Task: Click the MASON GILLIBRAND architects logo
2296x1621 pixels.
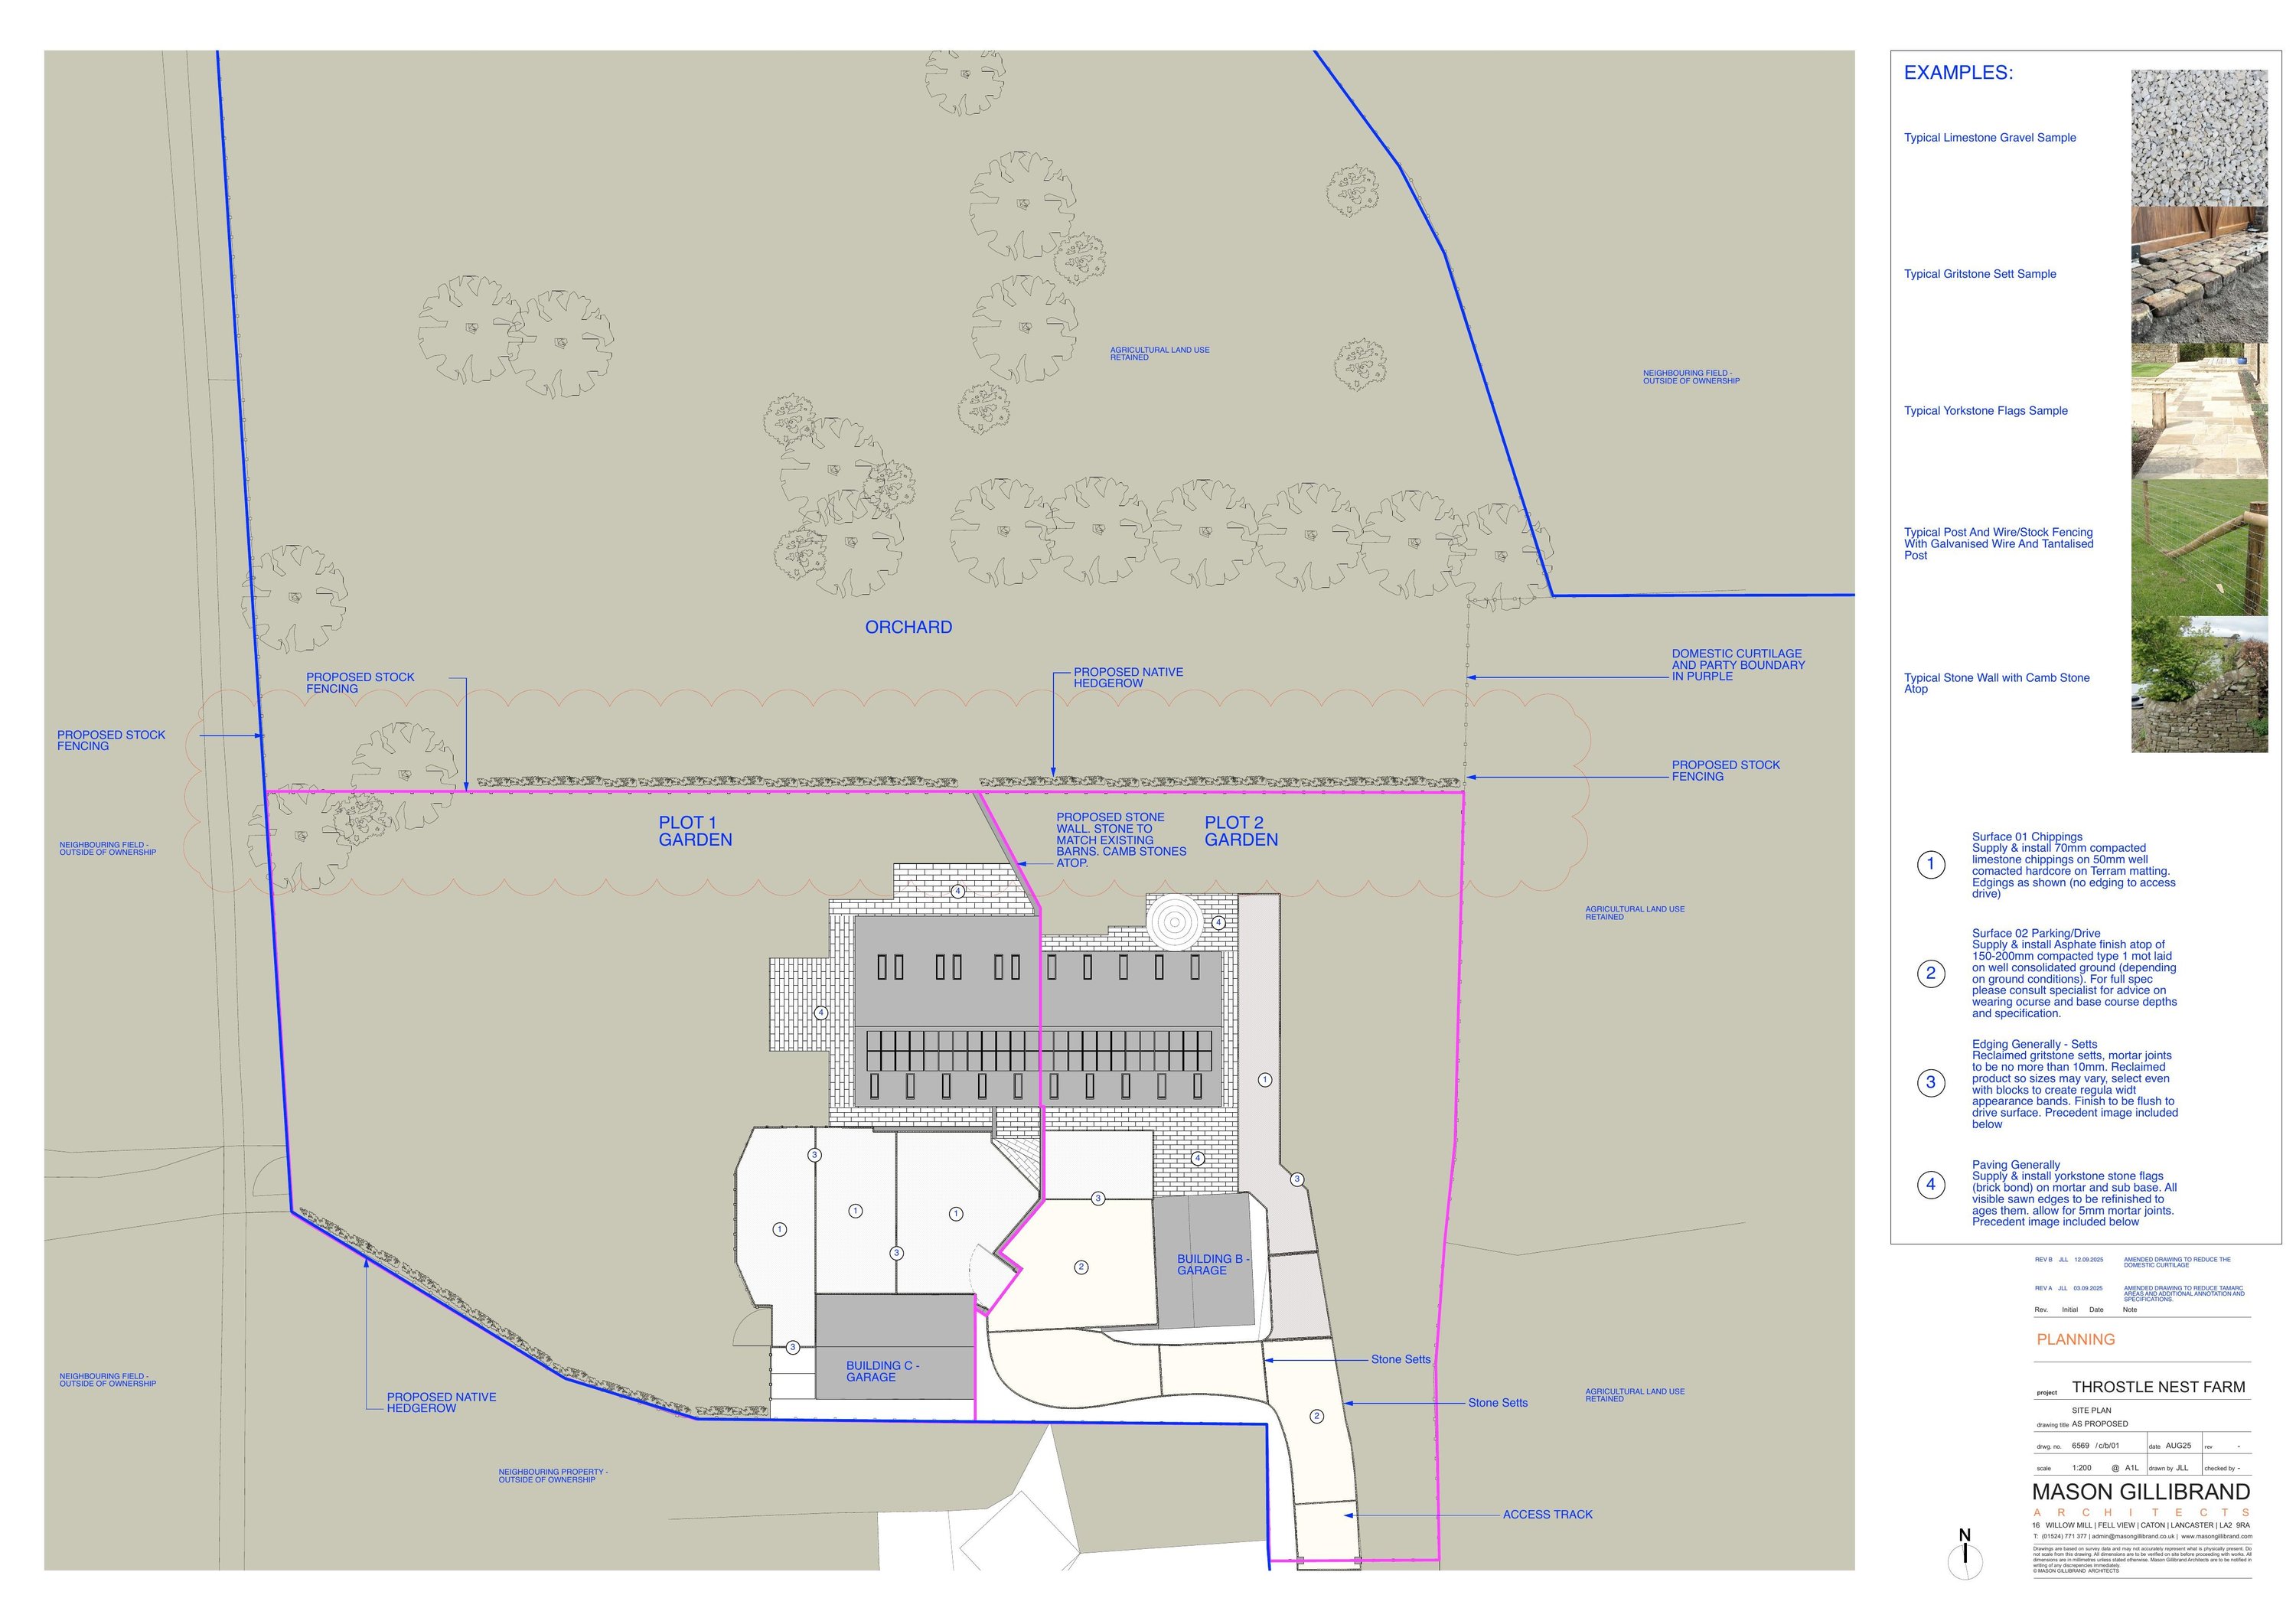Action: [2141, 1492]
